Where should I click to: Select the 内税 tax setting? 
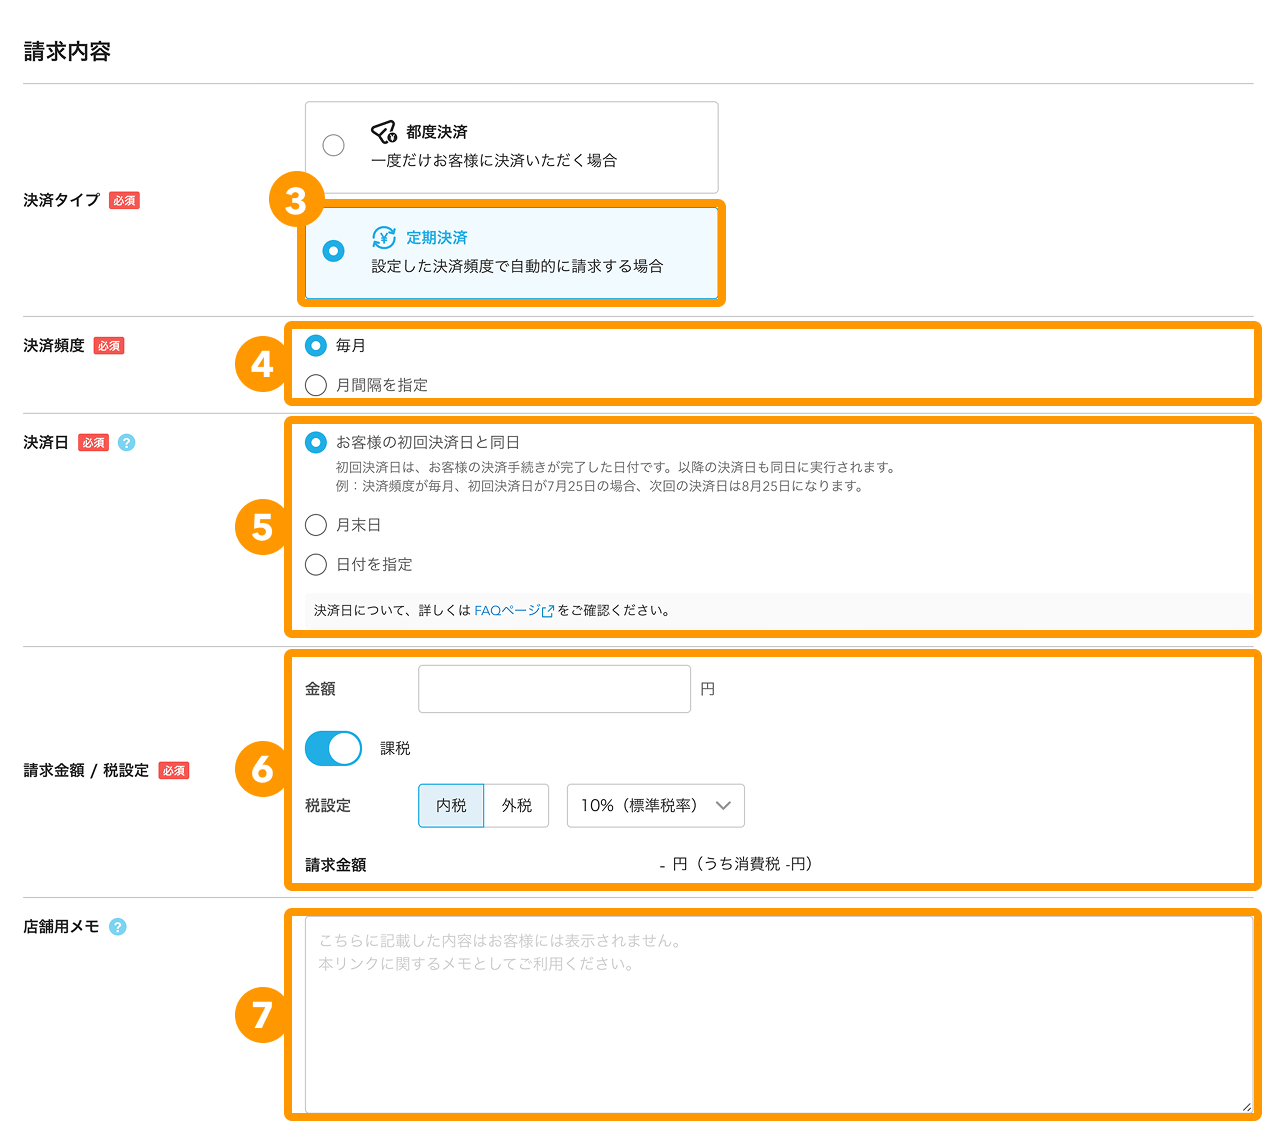(451, 806)
